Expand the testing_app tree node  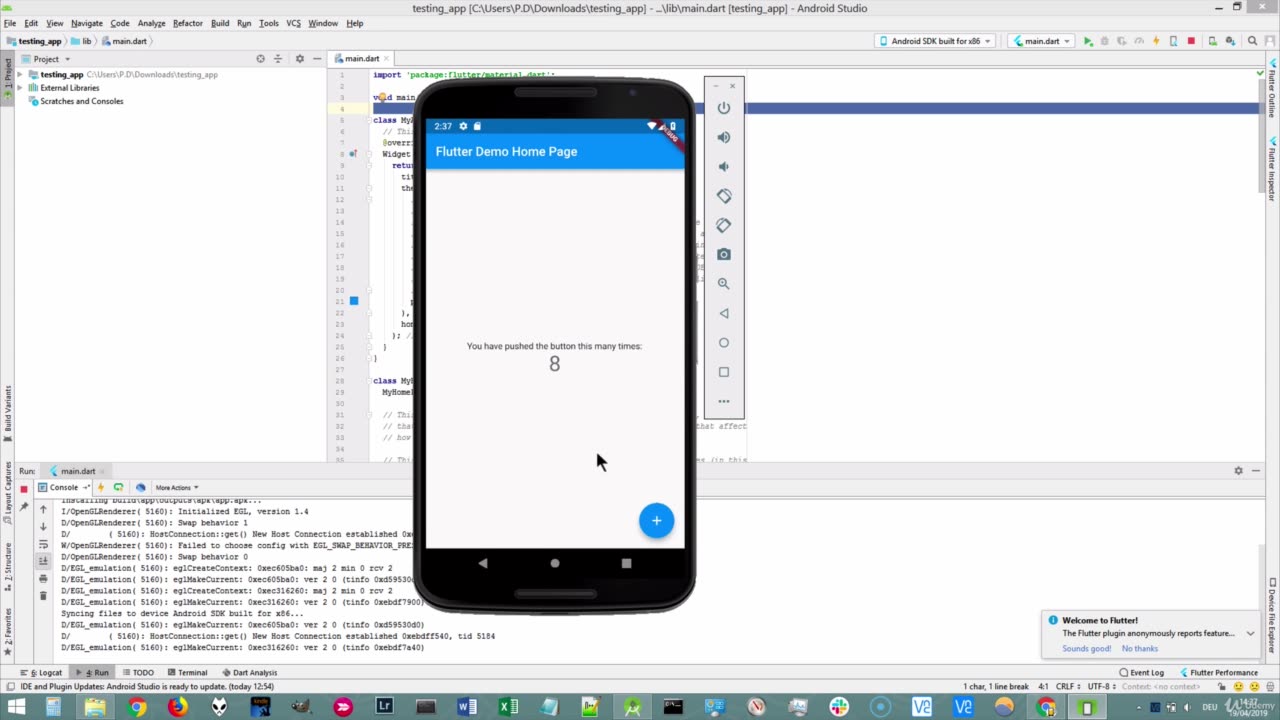[20, 75]
